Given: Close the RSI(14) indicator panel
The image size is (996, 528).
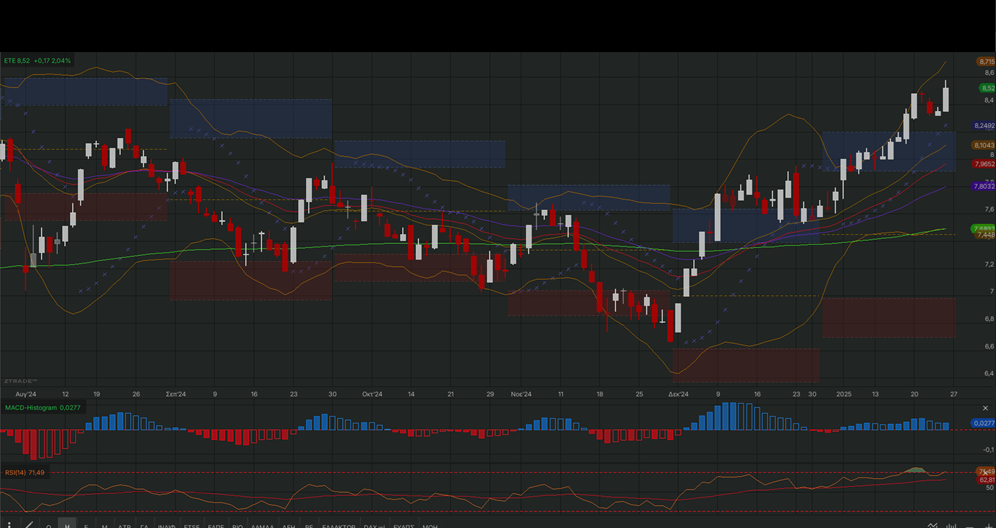Looking at the screenshot, I should (x=985, y=473).
